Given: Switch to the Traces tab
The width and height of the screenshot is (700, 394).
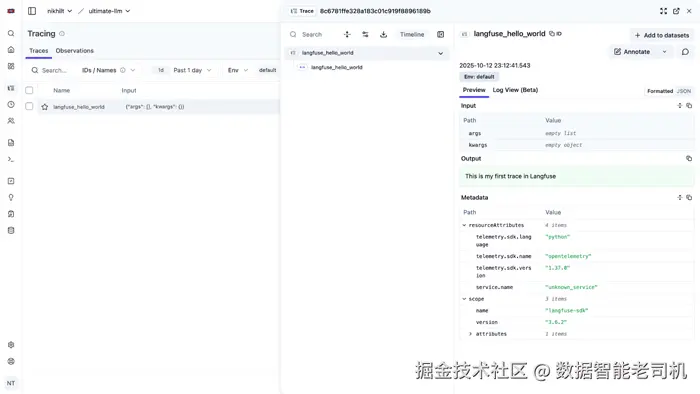Looking at the screenshot, I should [x=39, y=51].
